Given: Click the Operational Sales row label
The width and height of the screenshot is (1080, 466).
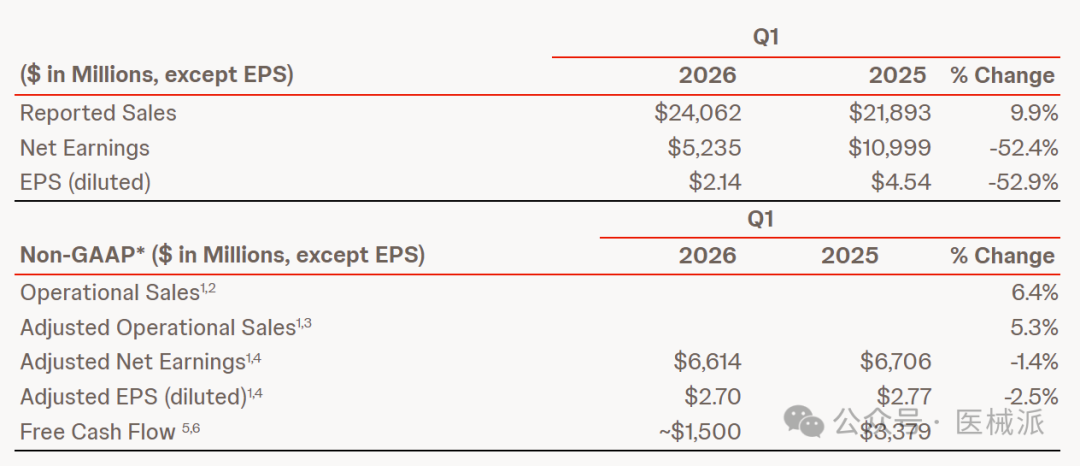Looking at the screenshot, I should pos(118,293).
